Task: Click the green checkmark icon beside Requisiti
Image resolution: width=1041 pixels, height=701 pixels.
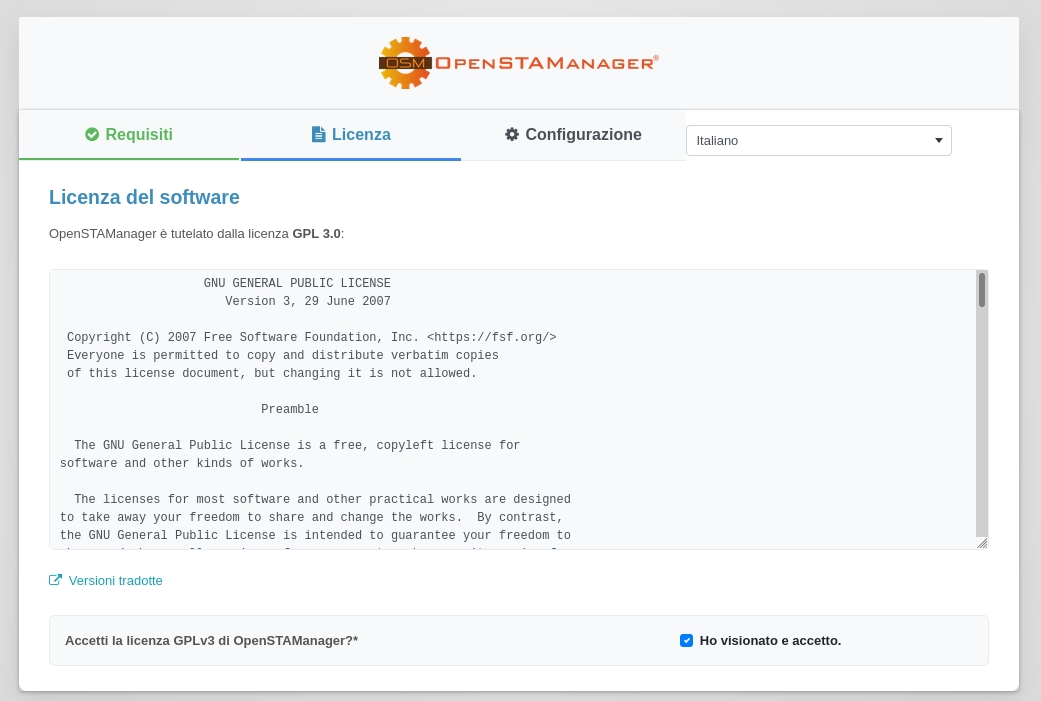Action: click(92, 134)
